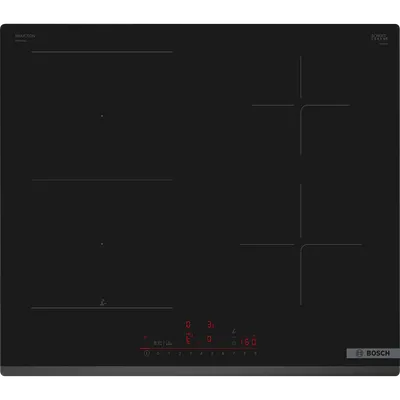
Task: Click the front-right cooking zone cross marker
Action: 301,245
